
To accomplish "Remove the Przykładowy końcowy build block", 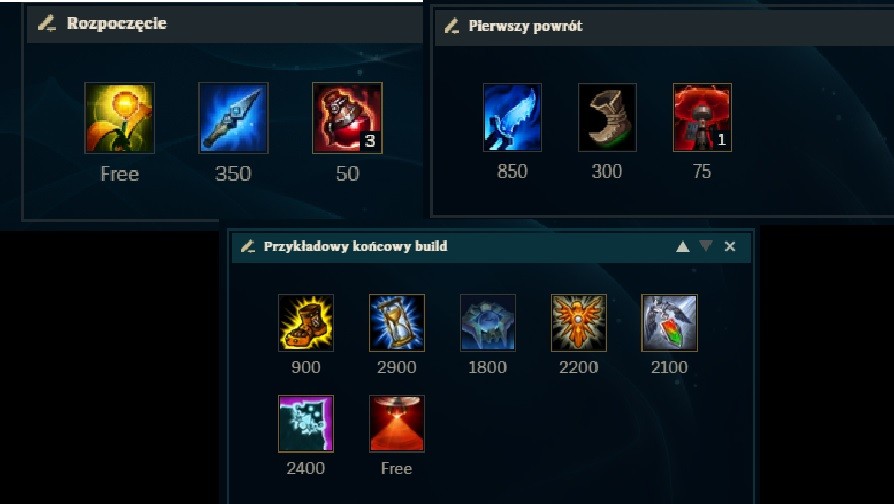I will click(x=730, y=246).
